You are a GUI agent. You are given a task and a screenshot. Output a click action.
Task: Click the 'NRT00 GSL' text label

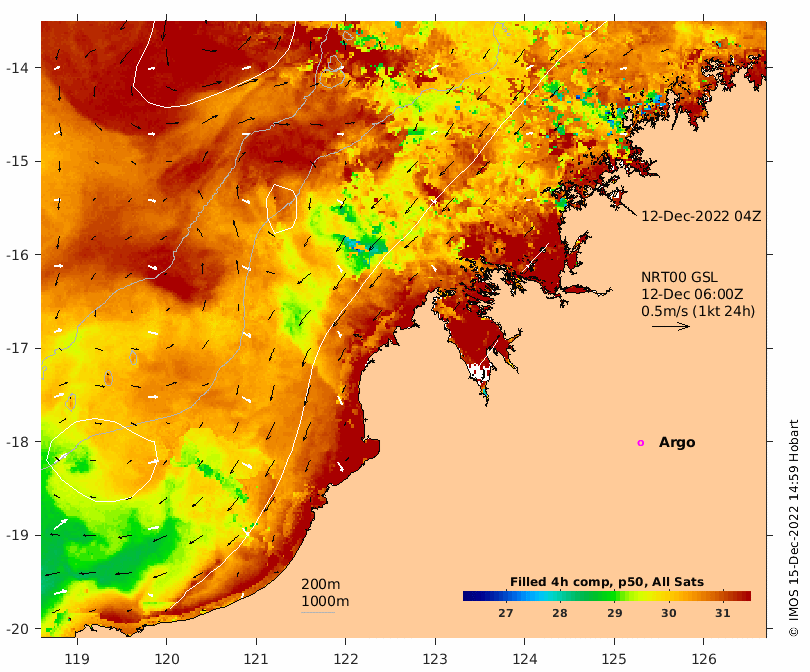pyautogui.click(x=679, y=277)
